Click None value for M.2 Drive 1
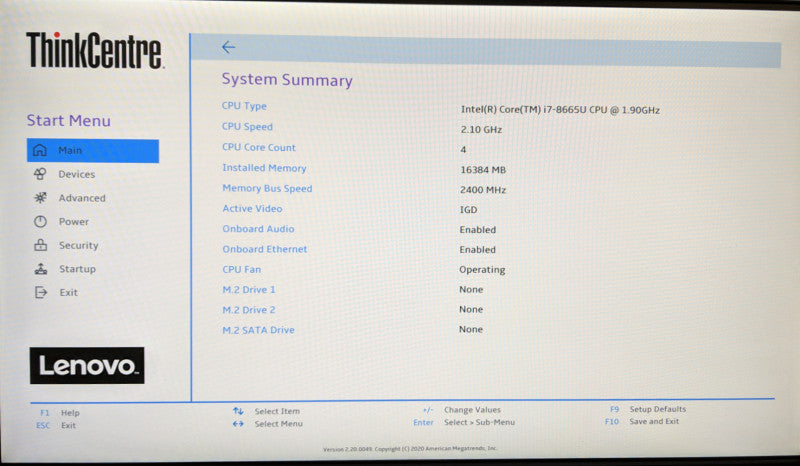800x466 pixels. (x=471, y=289)
